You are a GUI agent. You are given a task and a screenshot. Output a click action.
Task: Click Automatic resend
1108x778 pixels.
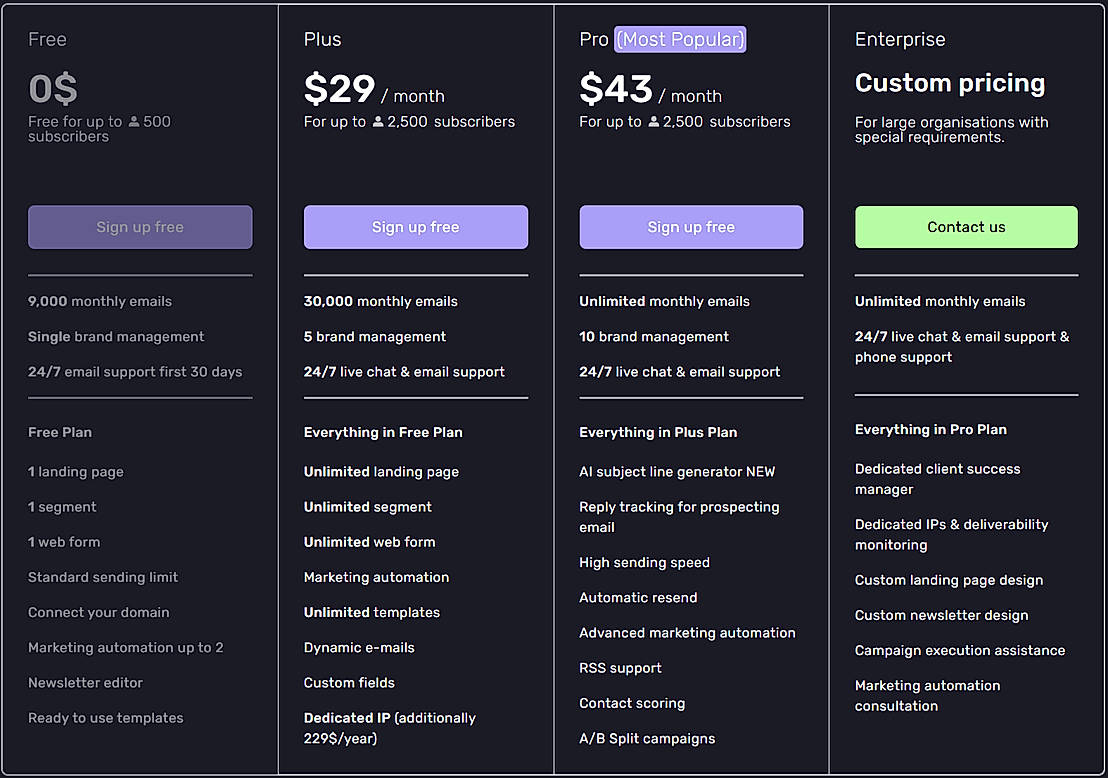coord(638,598)
